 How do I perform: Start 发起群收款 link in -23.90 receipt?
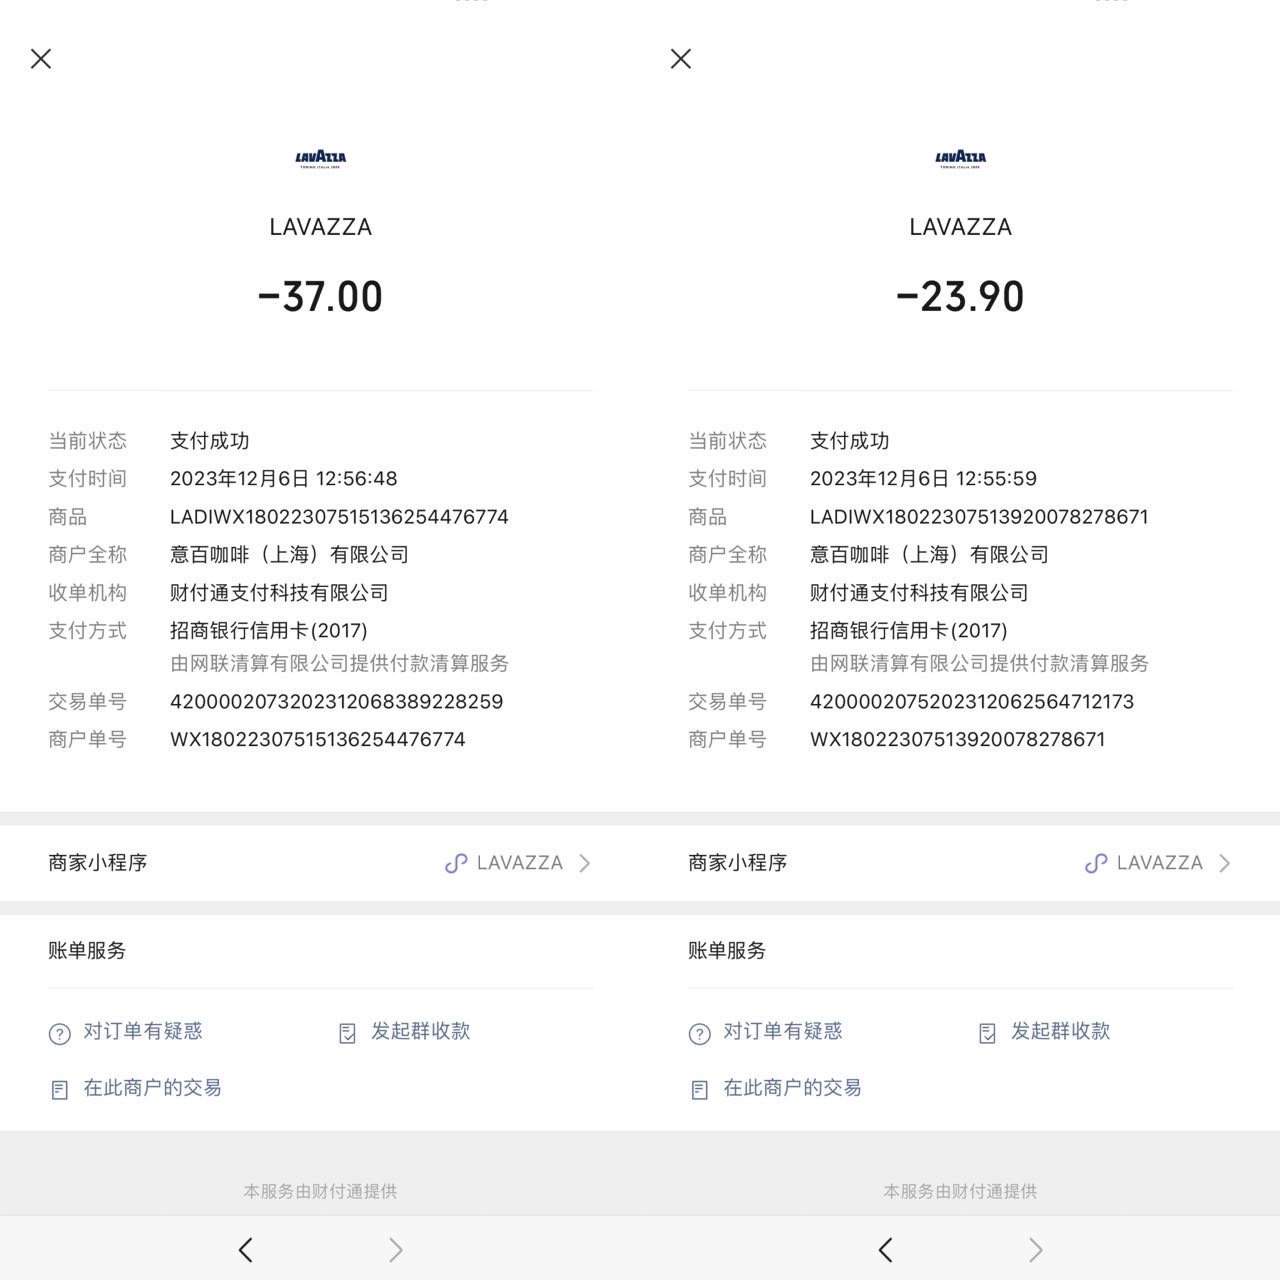[1061, 1031]
